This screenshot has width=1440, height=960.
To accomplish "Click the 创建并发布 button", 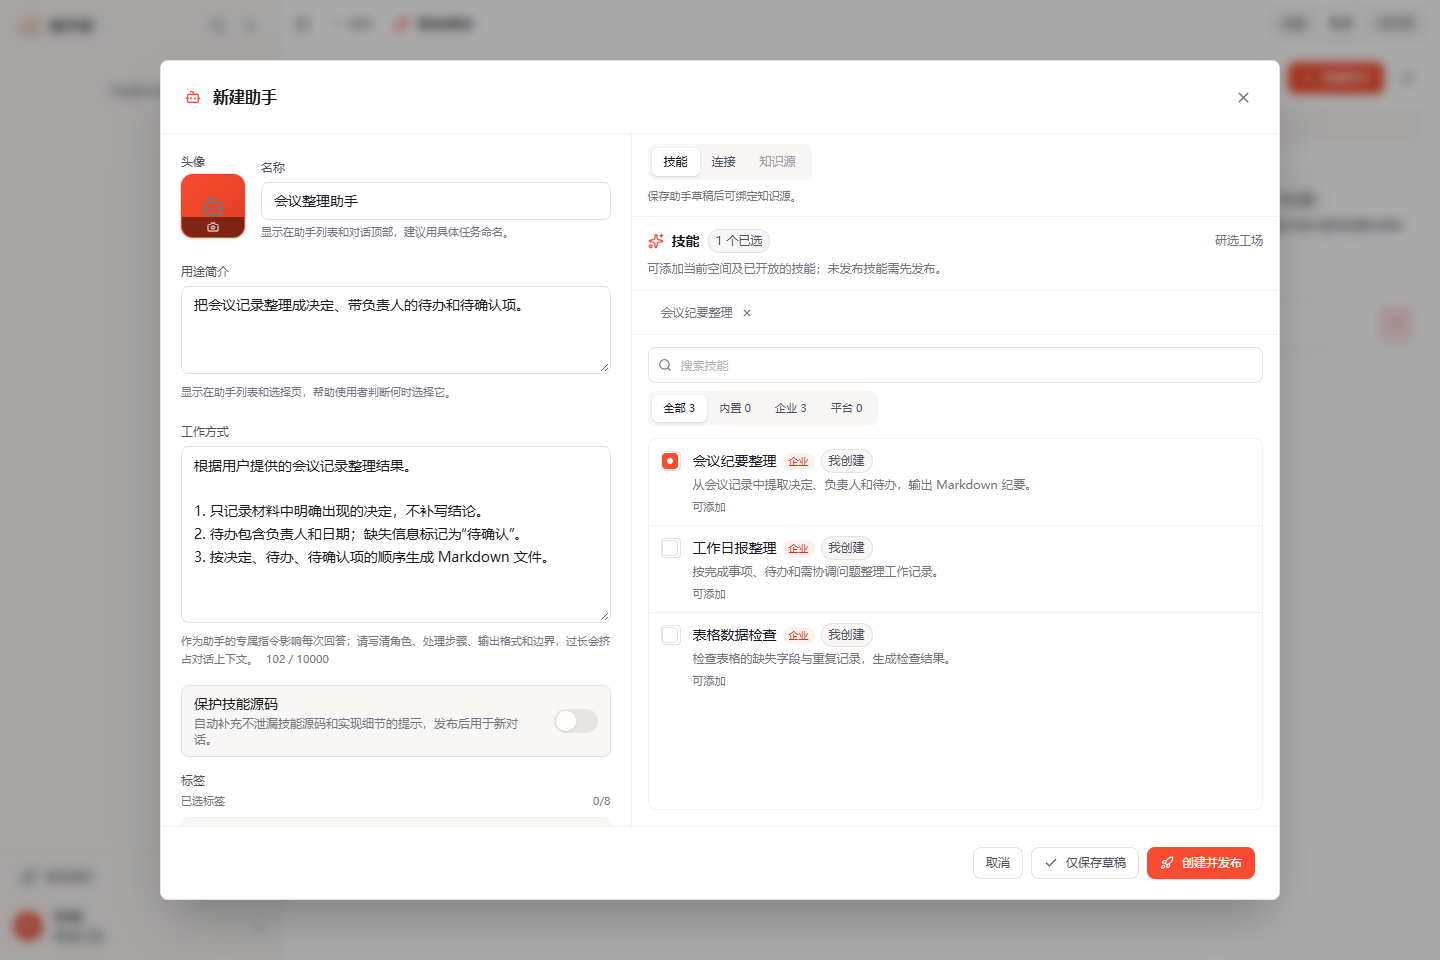I will [x=1201, y=863].
